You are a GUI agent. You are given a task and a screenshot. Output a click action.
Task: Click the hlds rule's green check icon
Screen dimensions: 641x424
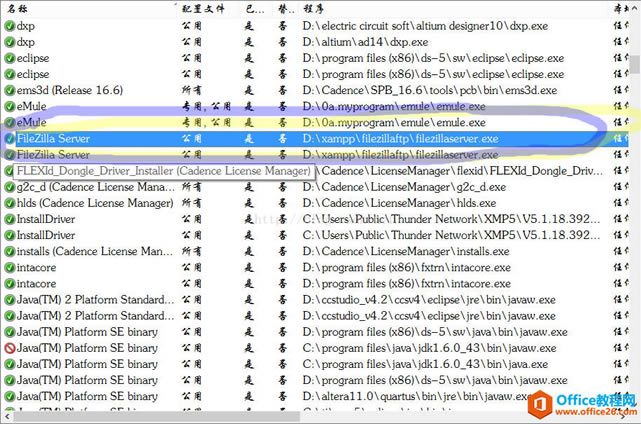tap(10, 203)
